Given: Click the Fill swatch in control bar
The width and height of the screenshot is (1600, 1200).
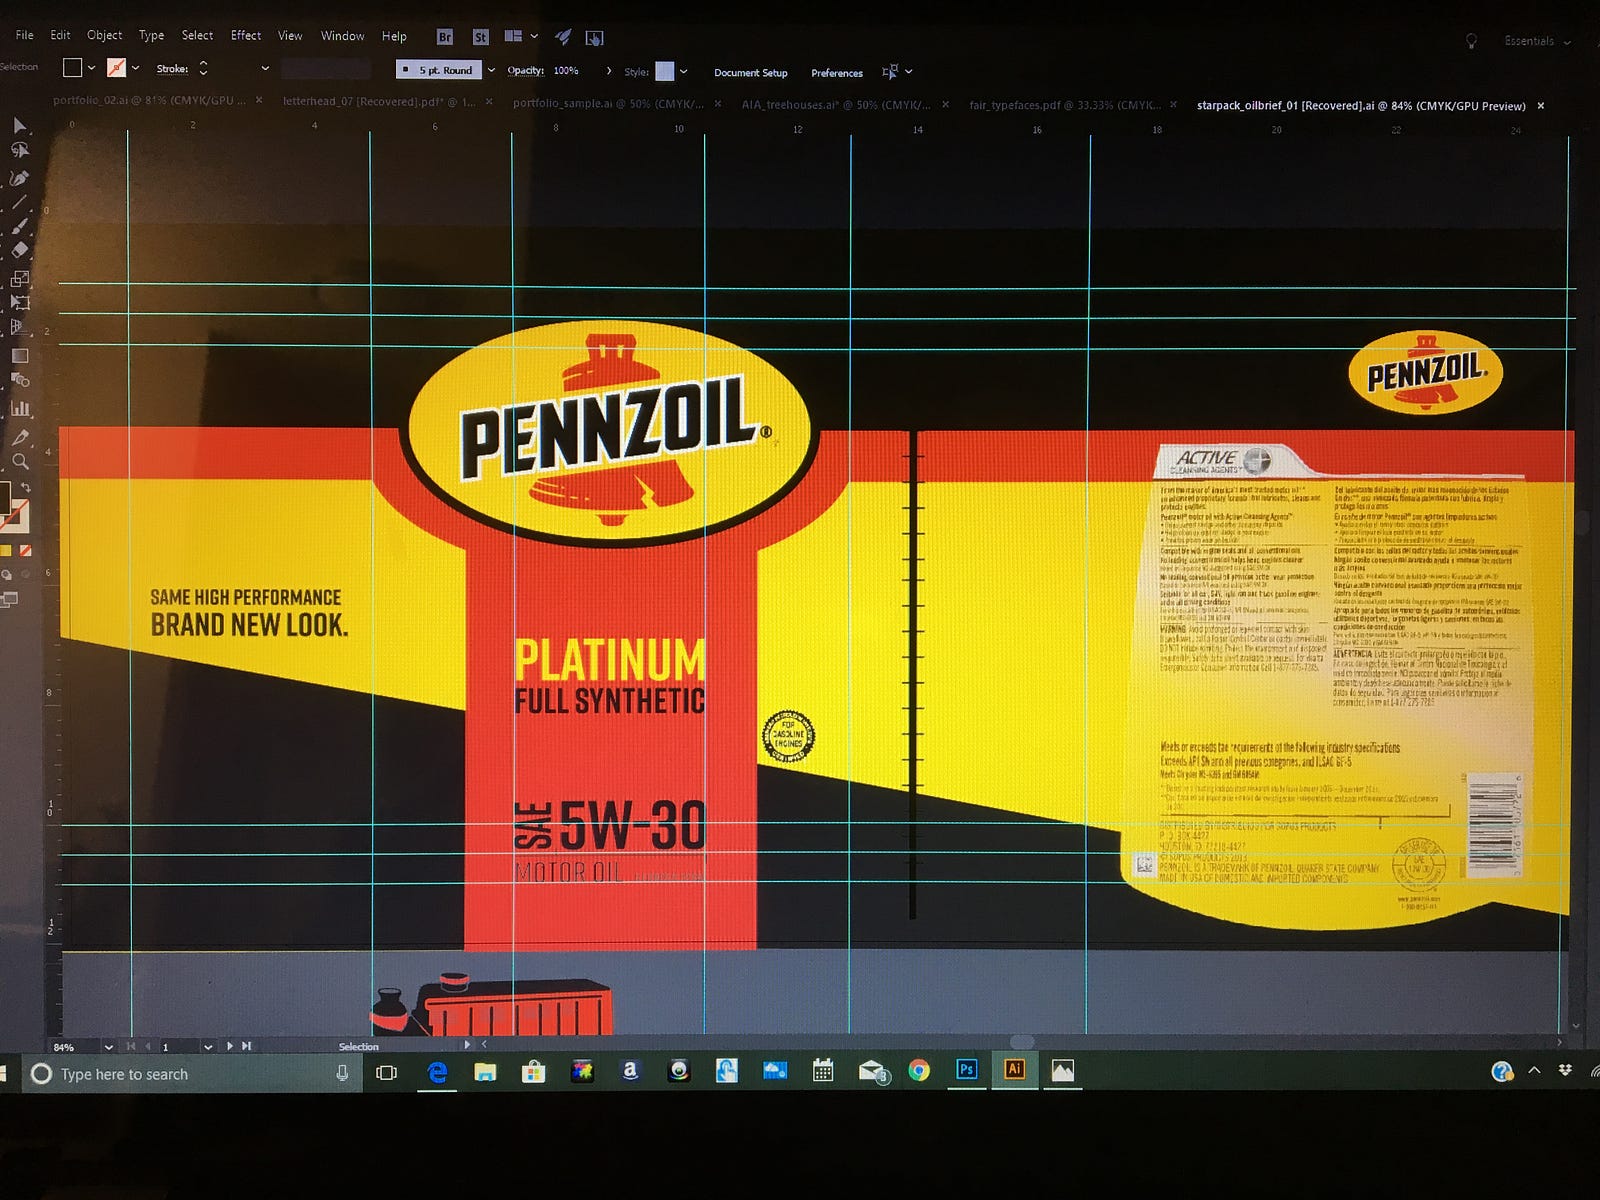Looking at the screenshot, I should point(72,68).
